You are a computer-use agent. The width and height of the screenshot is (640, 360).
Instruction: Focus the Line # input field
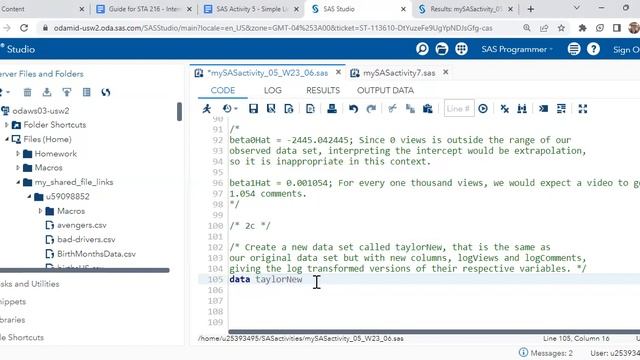459,109
